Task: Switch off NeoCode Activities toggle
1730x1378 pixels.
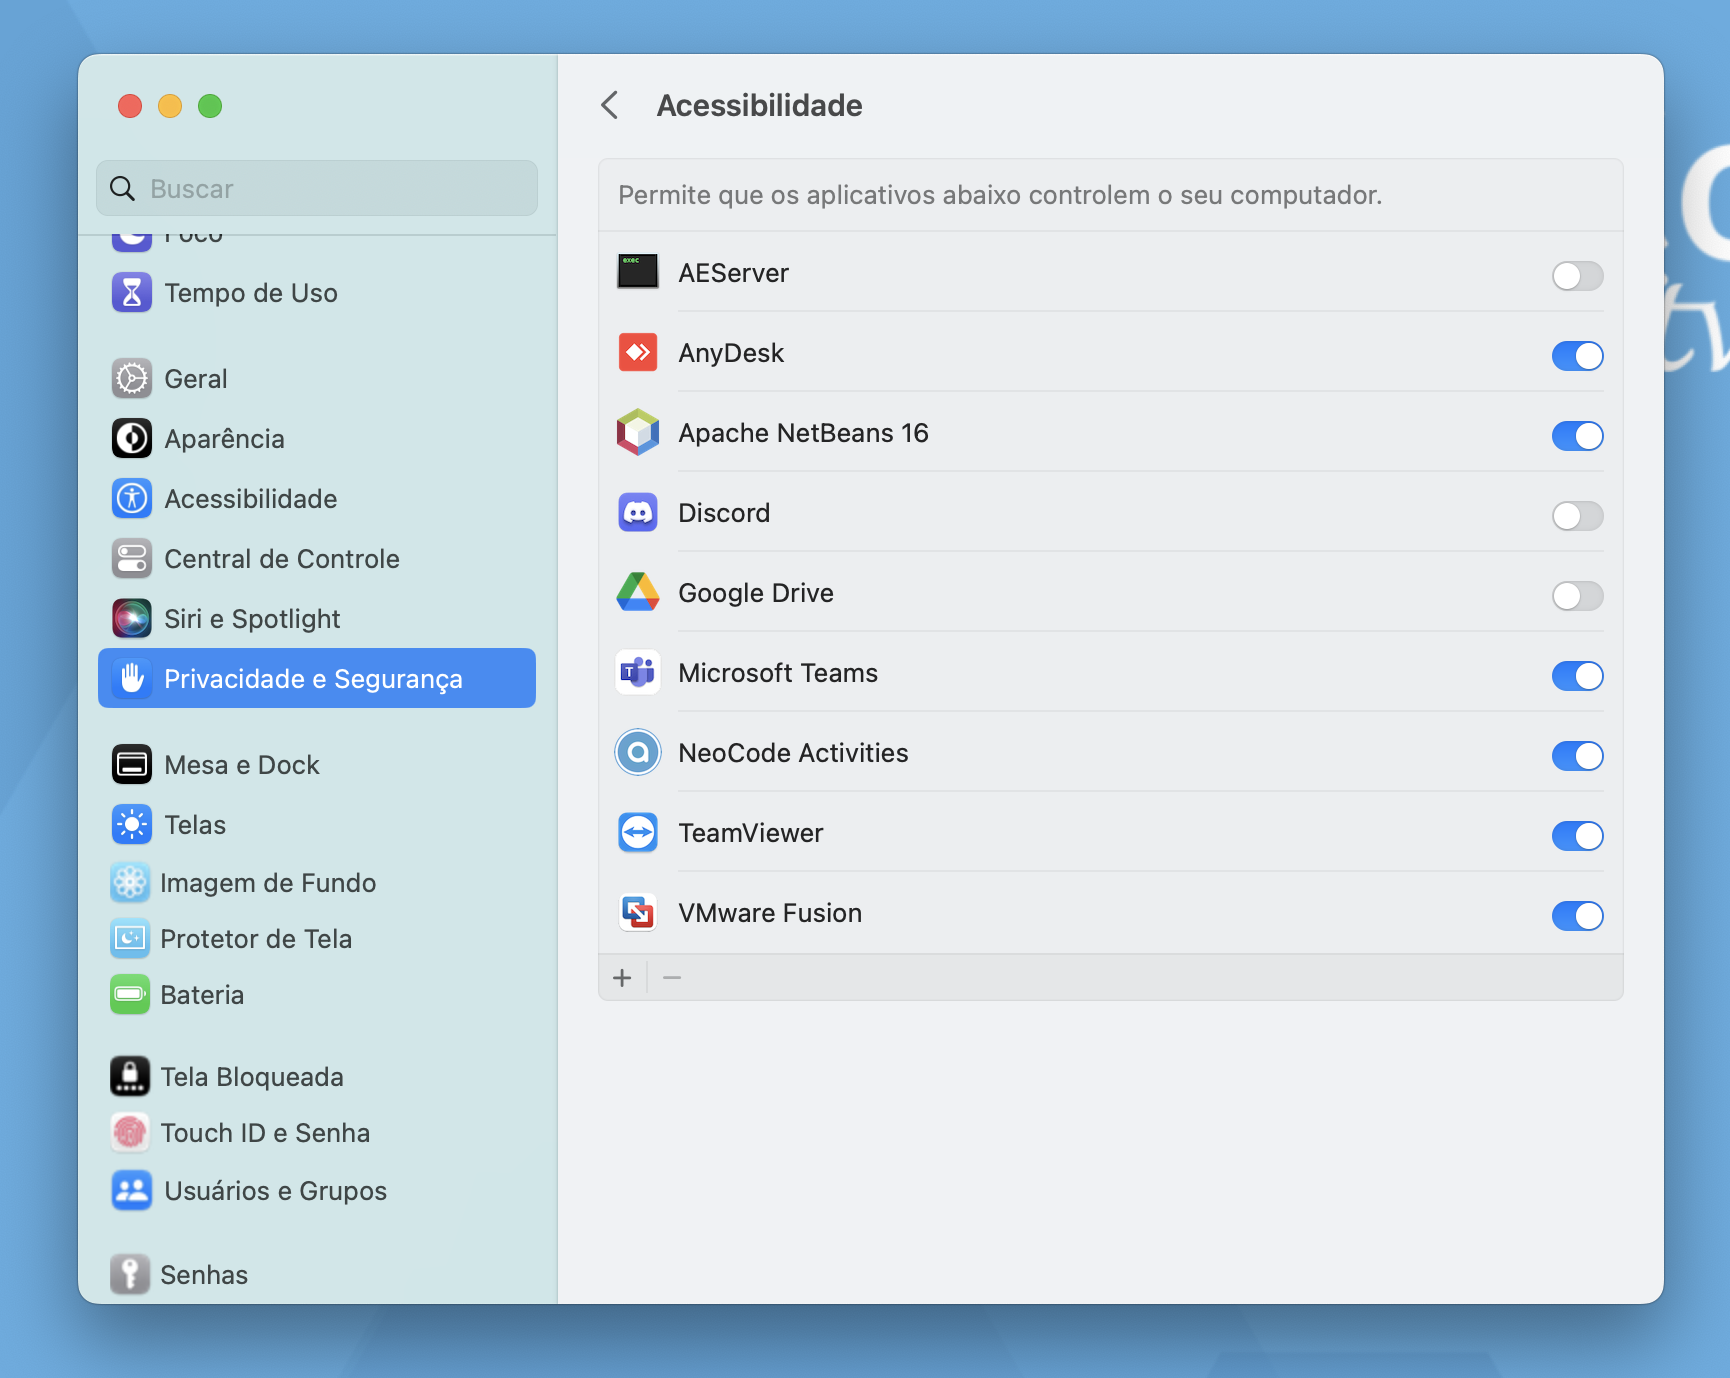Action: pos(1577,755)
